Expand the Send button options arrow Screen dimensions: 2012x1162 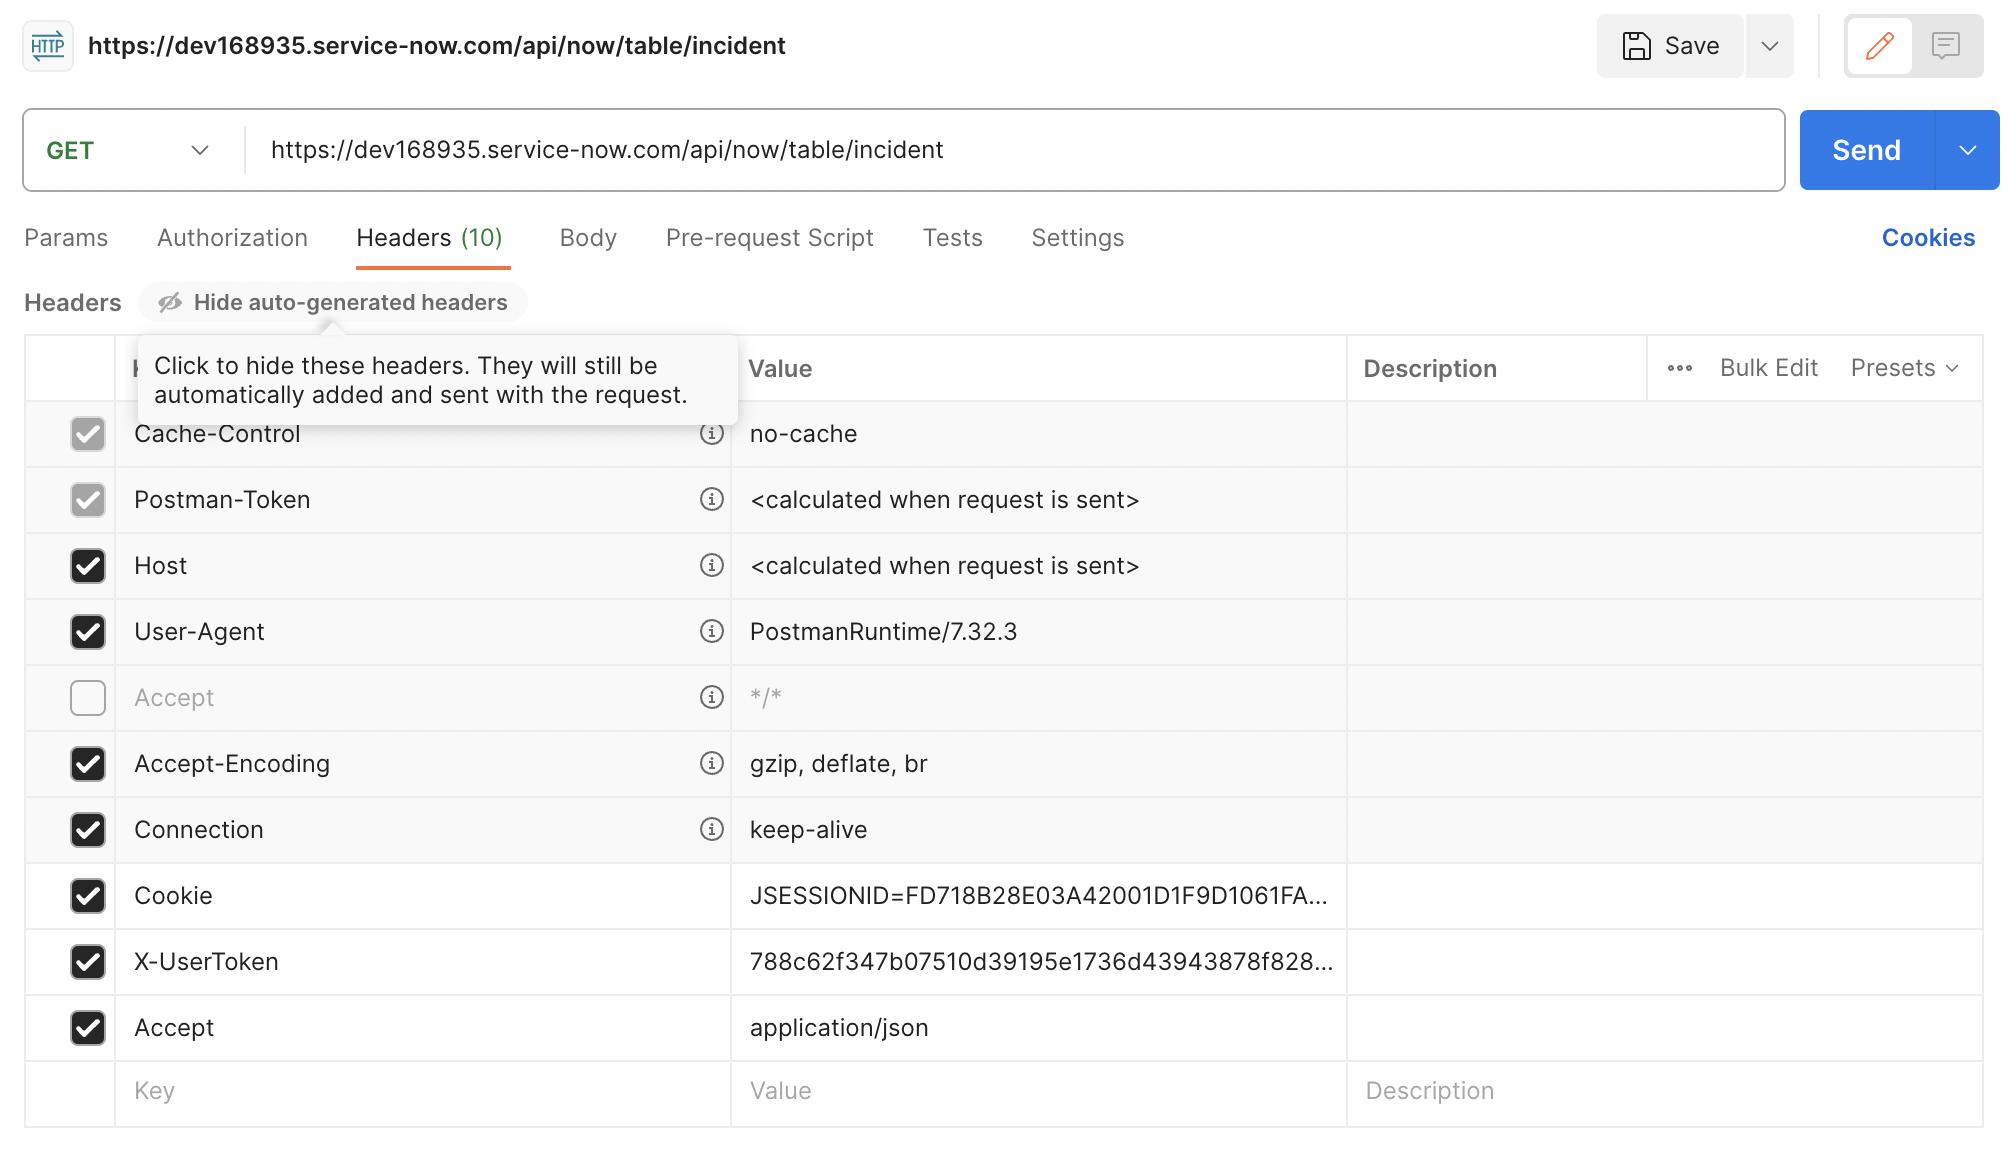(x=1967, y=150)
